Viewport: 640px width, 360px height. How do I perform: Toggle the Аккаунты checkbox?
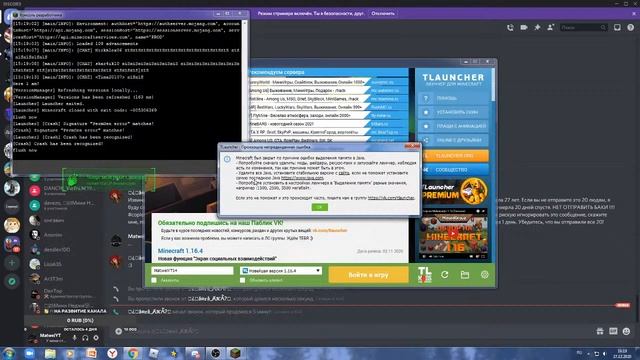click(154, 280)
